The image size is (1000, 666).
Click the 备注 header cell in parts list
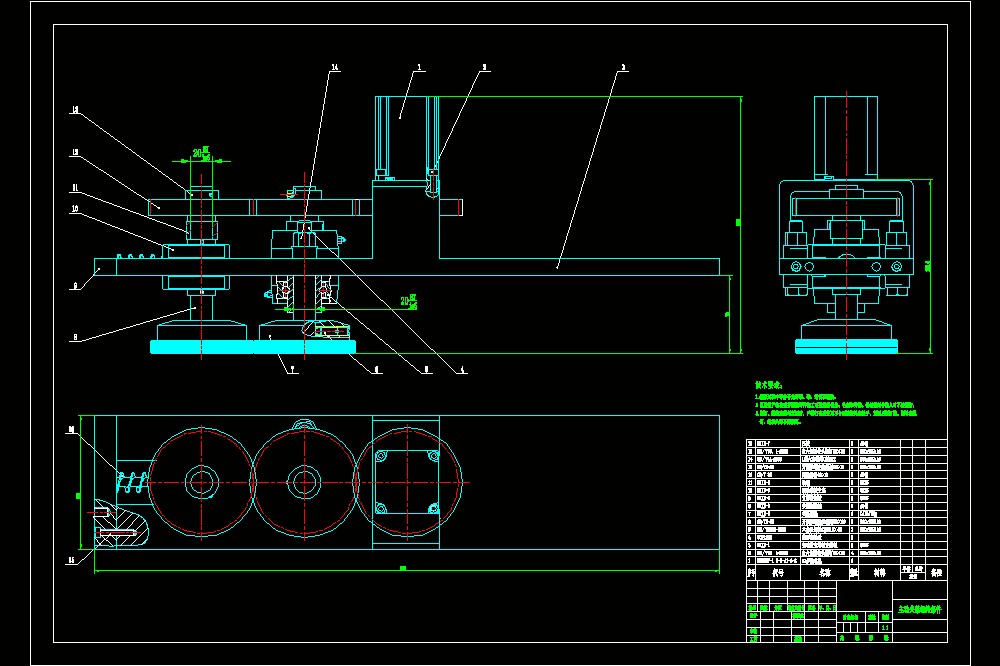point(936,573)
